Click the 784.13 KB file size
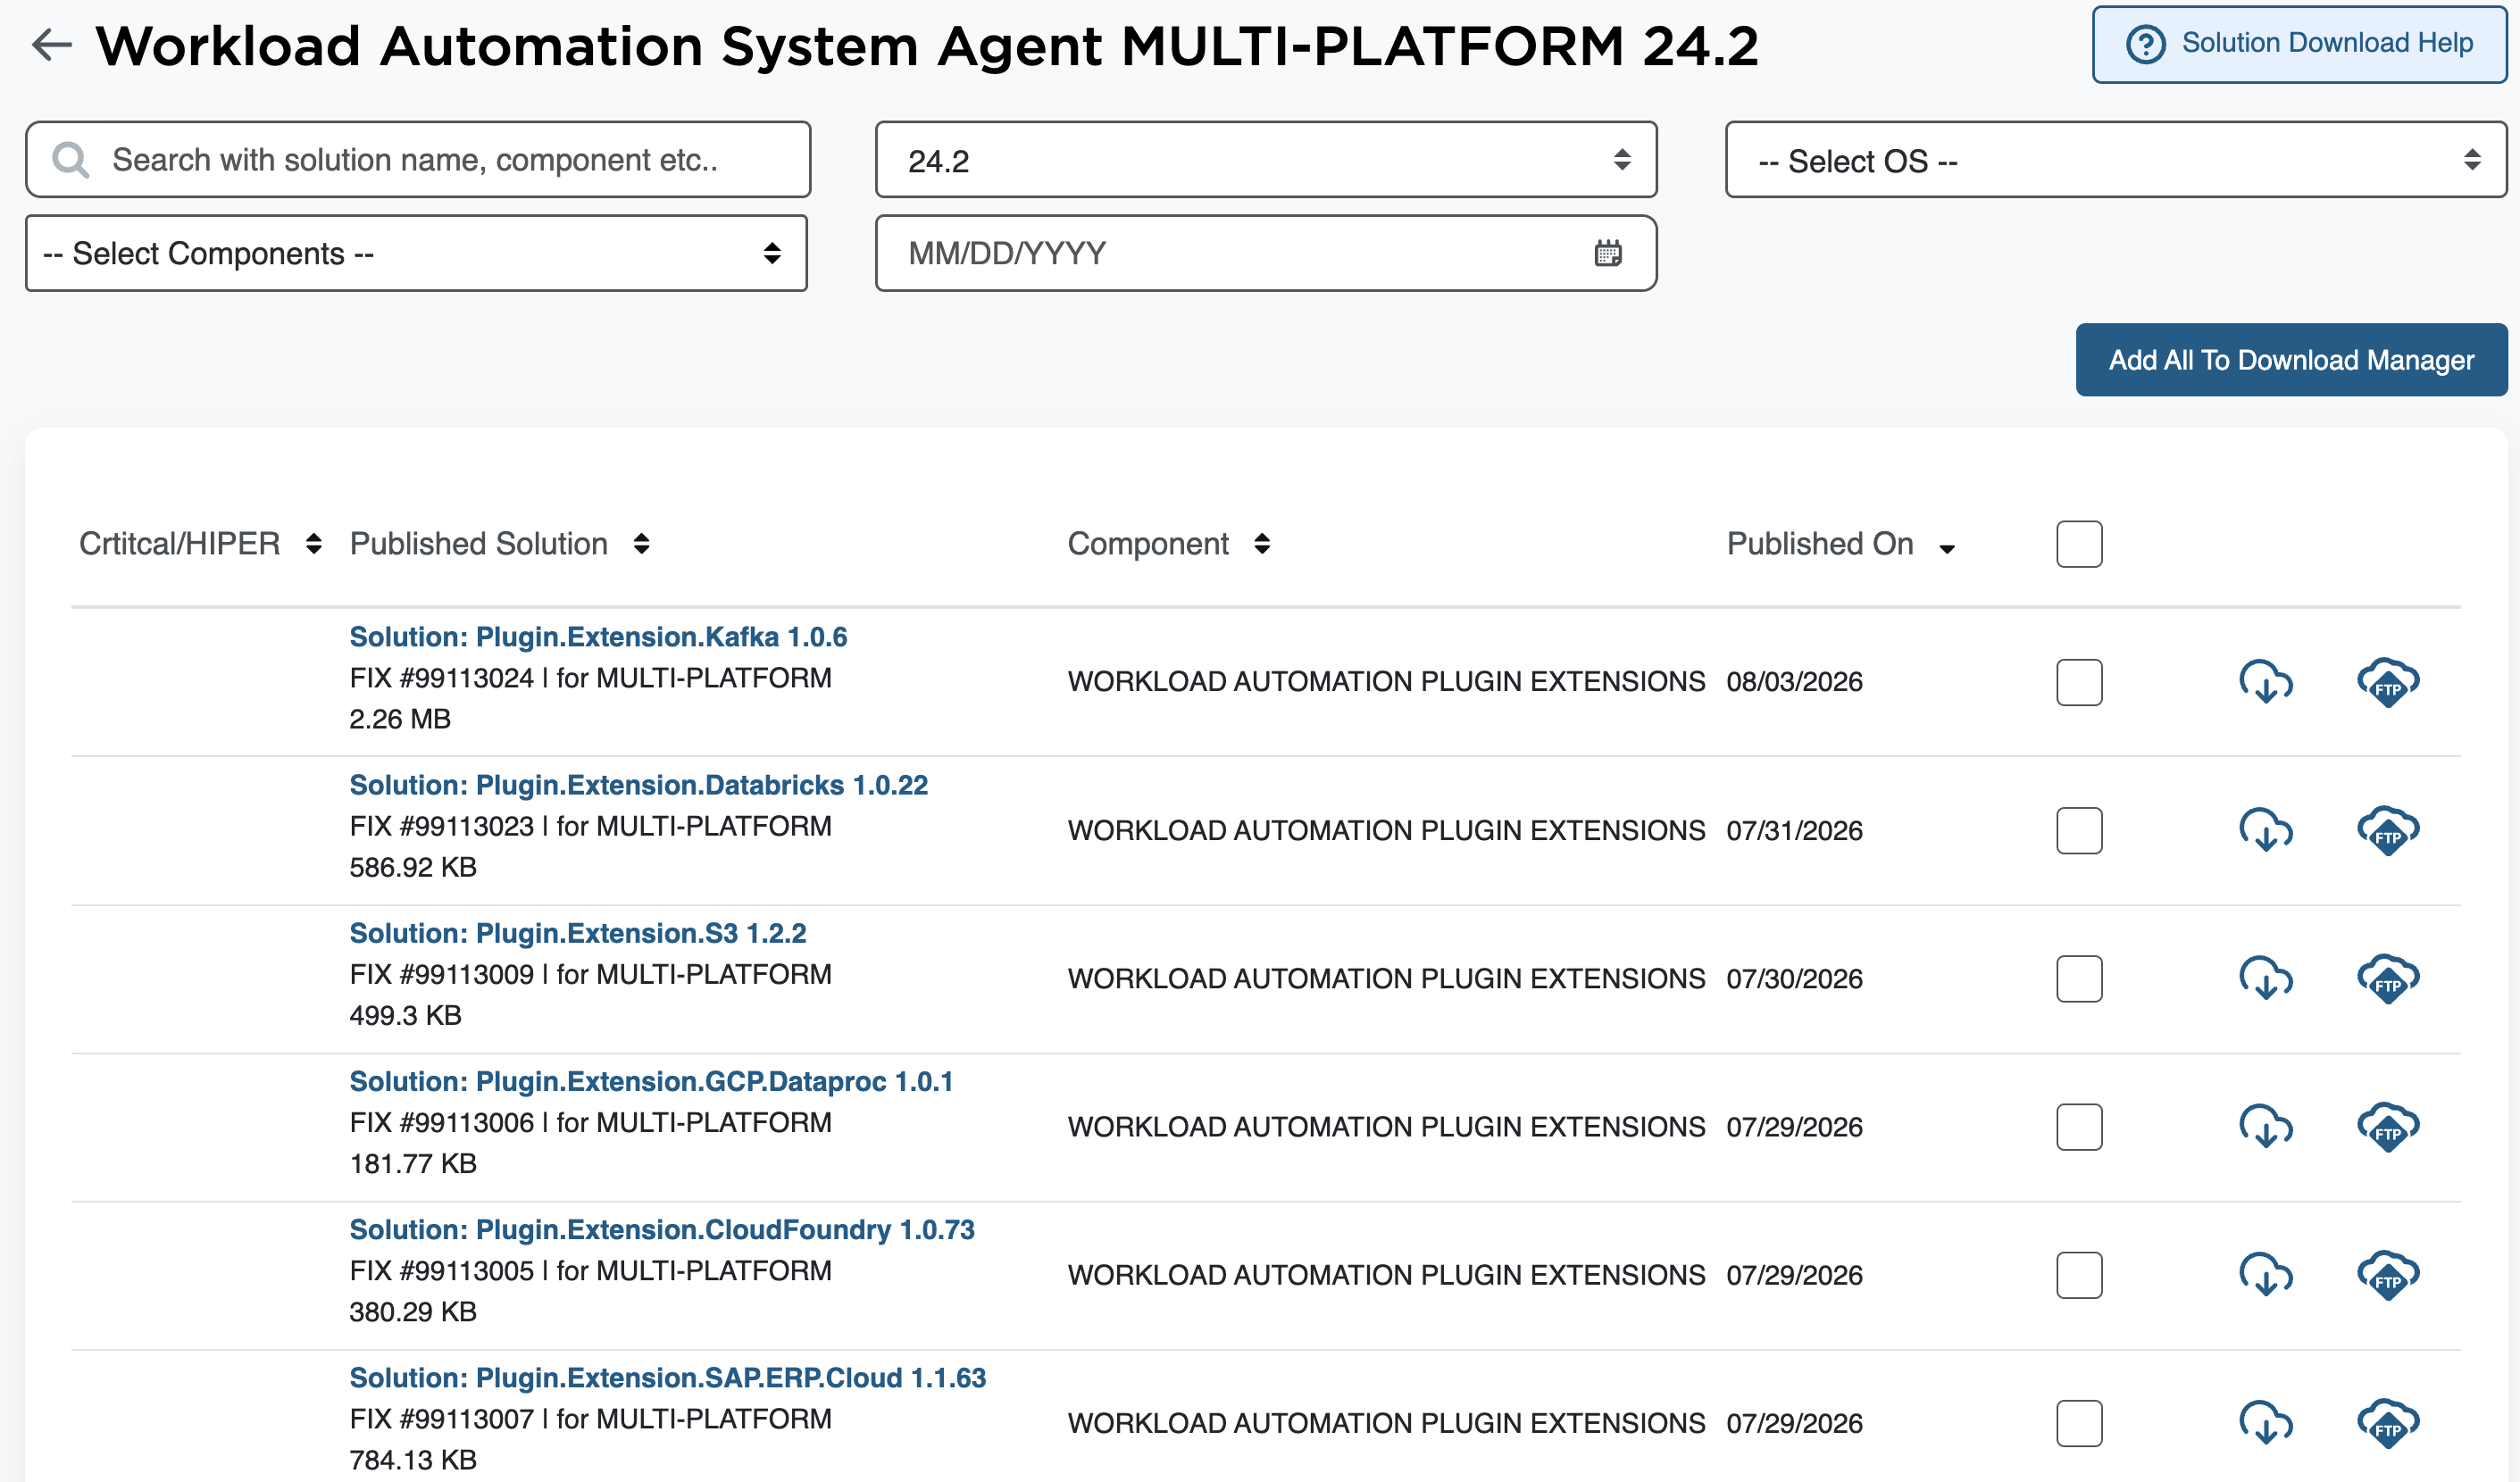Image resolution: width=2520 pixels, height=1482 pixels. pos(413,1459)
